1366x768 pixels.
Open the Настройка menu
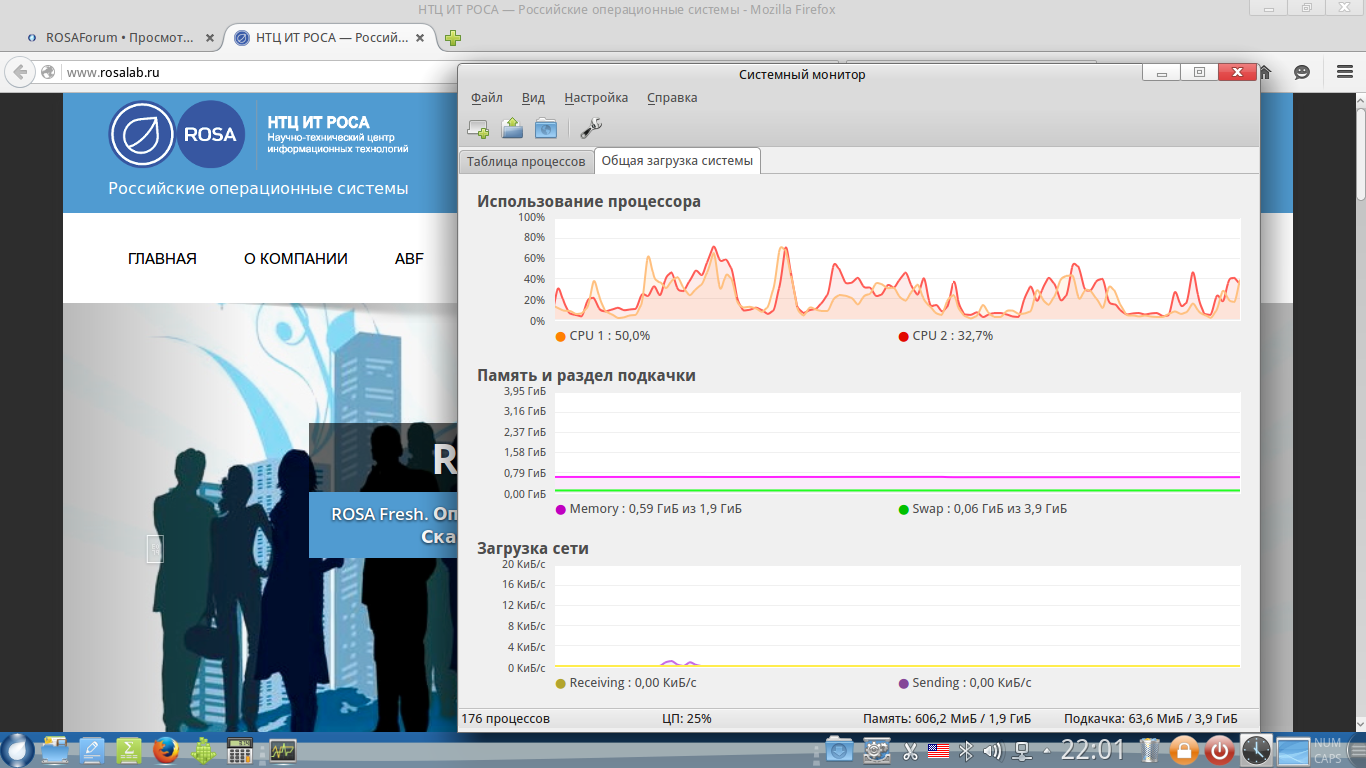(x=596, y=98)
